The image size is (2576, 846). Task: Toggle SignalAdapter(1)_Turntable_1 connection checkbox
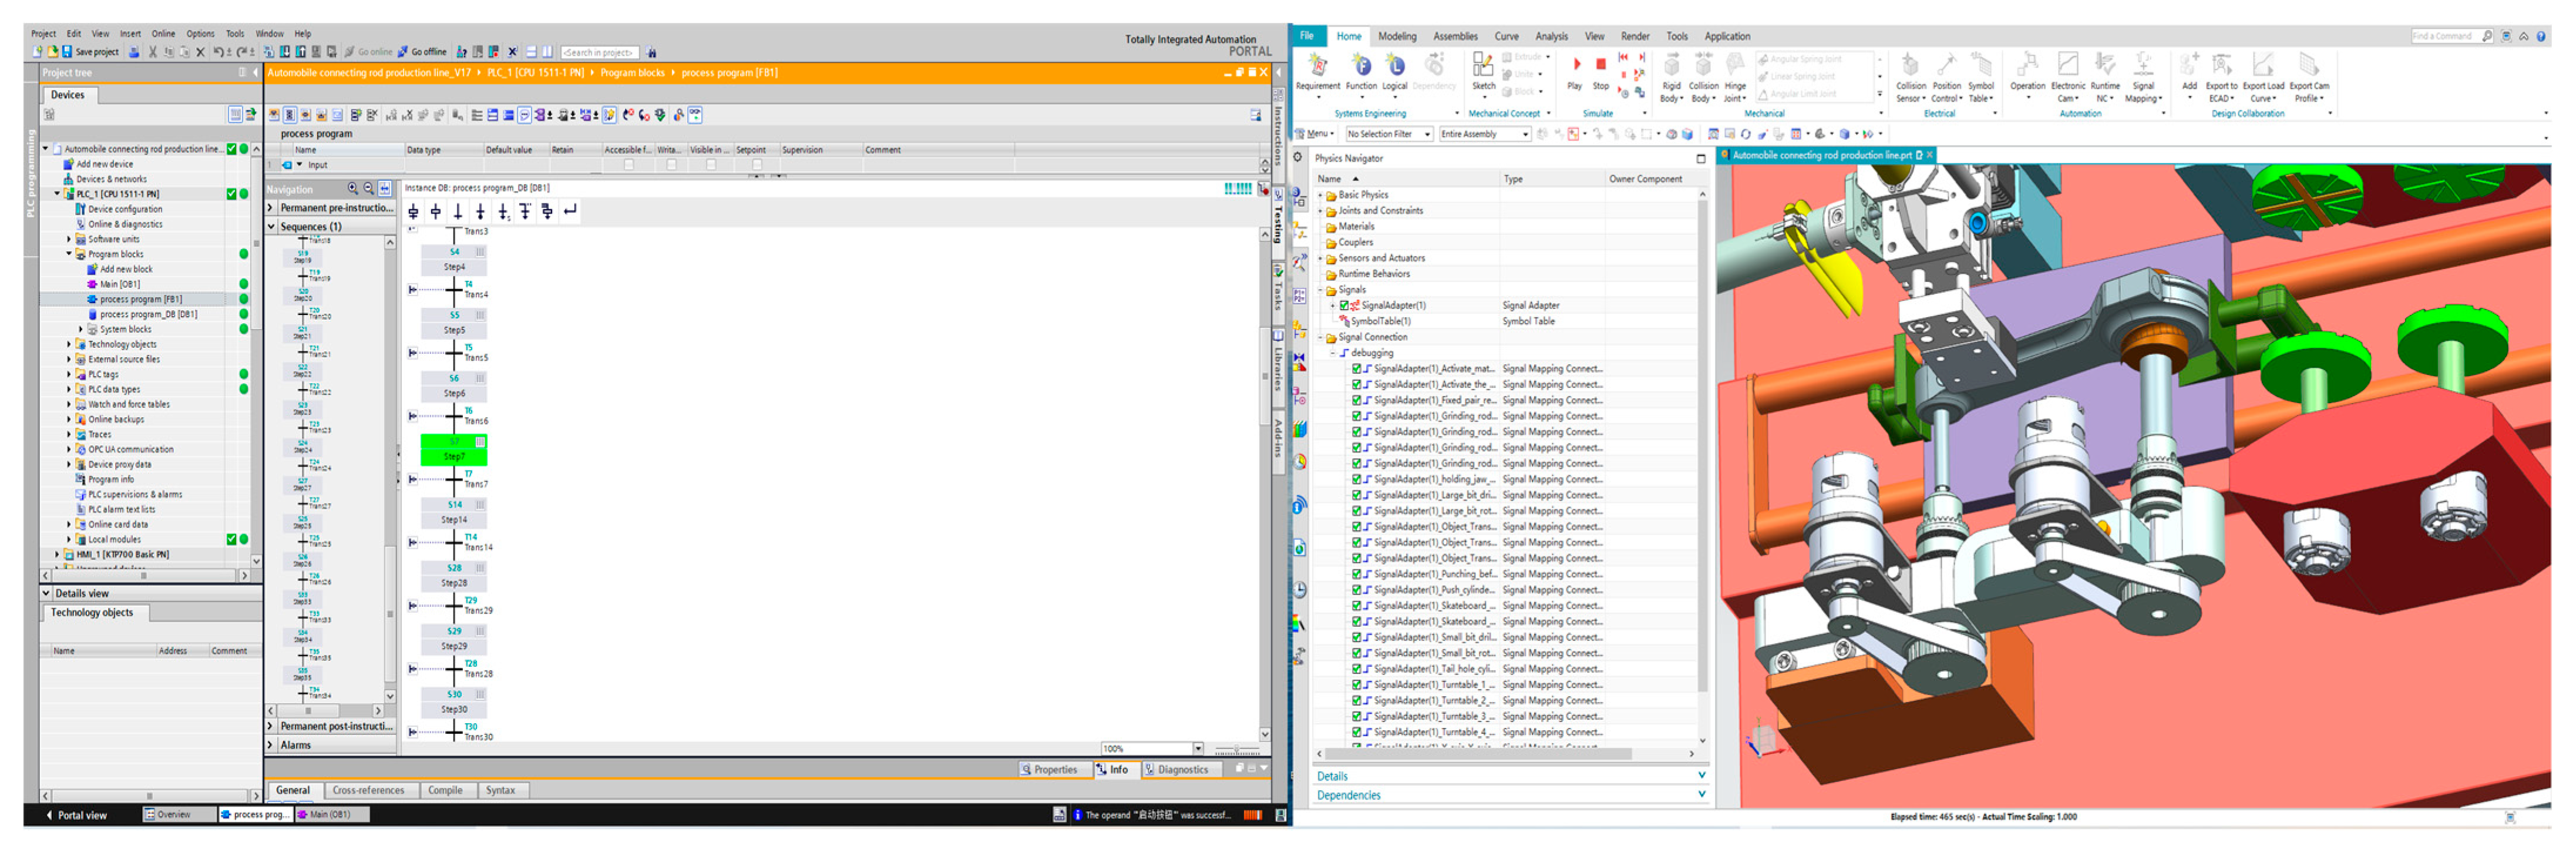(1356, 685)
